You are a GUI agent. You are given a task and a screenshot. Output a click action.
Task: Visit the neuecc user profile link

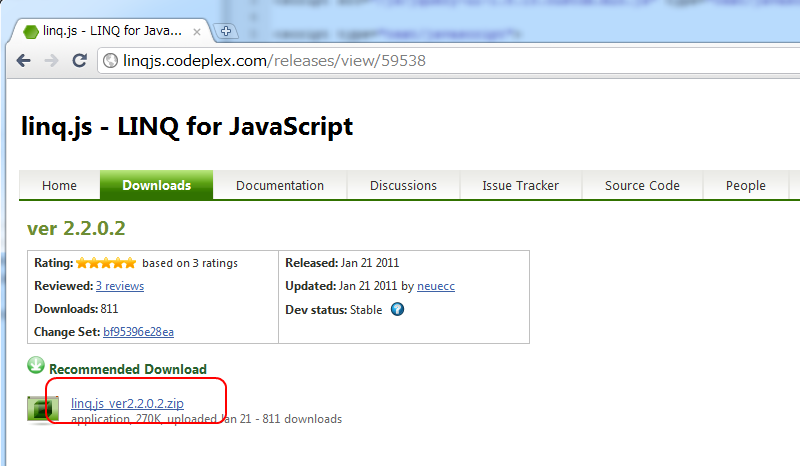click(436, 286)
